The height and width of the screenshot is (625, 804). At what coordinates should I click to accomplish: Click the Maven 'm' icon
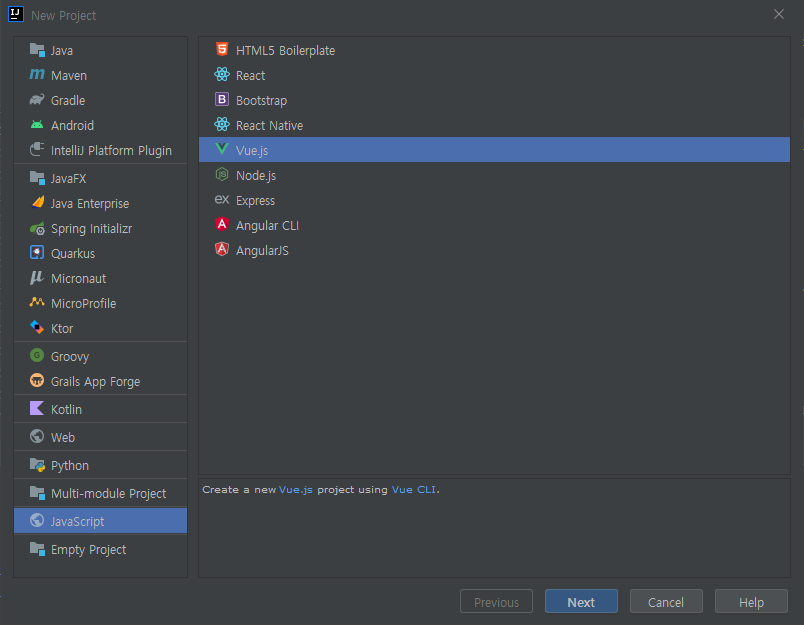(37, 75)
